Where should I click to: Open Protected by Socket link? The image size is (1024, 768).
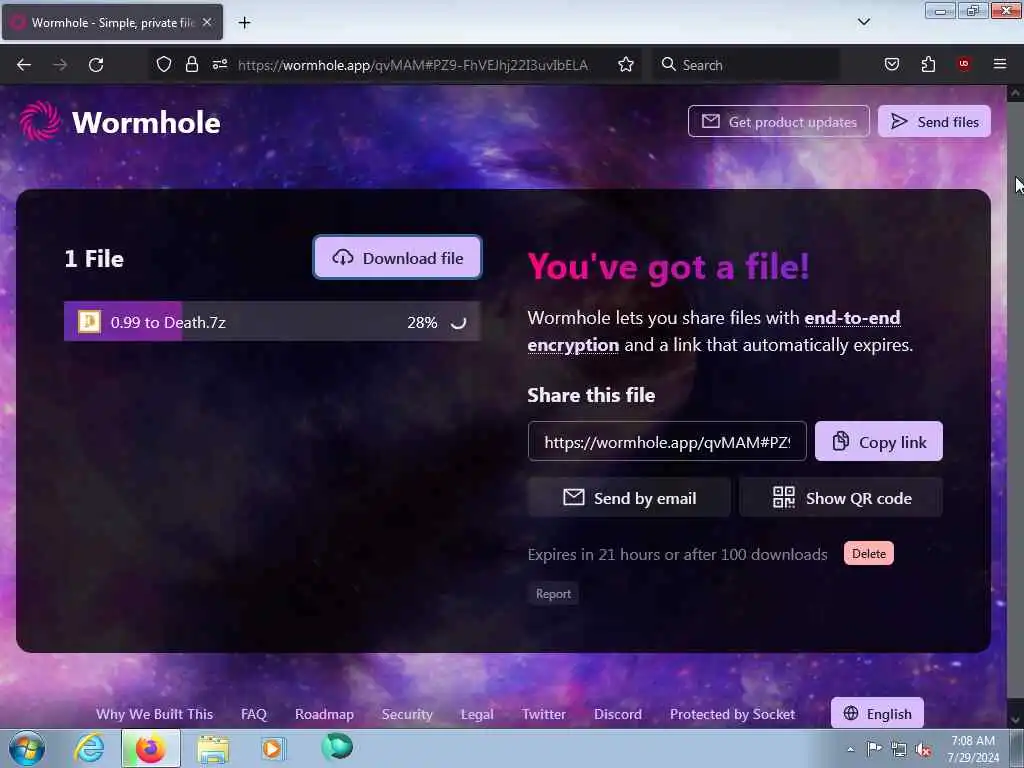pos(732,714)
